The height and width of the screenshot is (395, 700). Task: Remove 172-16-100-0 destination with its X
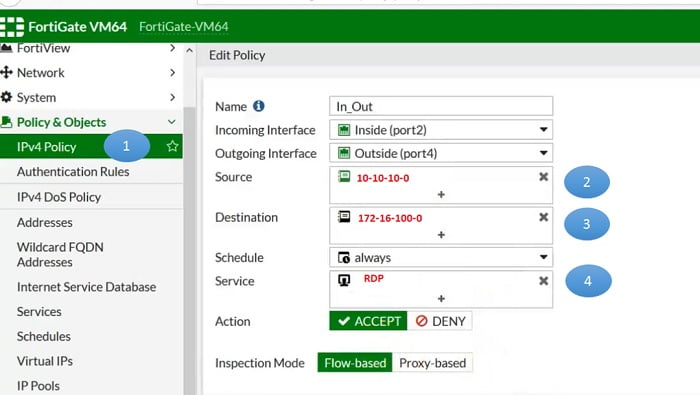[543, 217]
